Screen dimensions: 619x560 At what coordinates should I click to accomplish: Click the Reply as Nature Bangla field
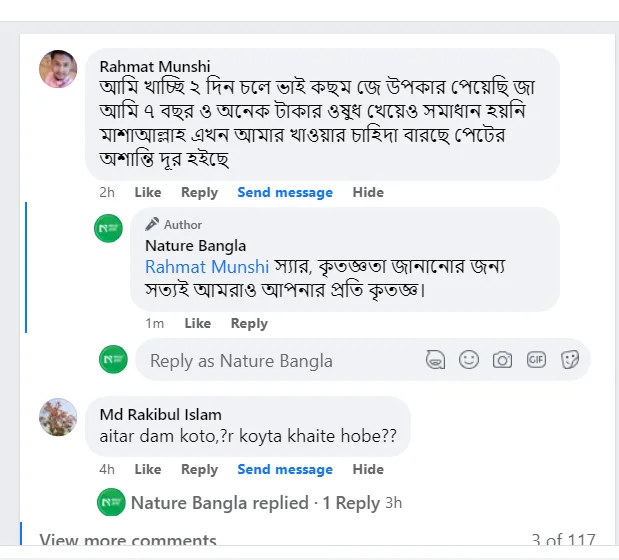tap(280, 361)
